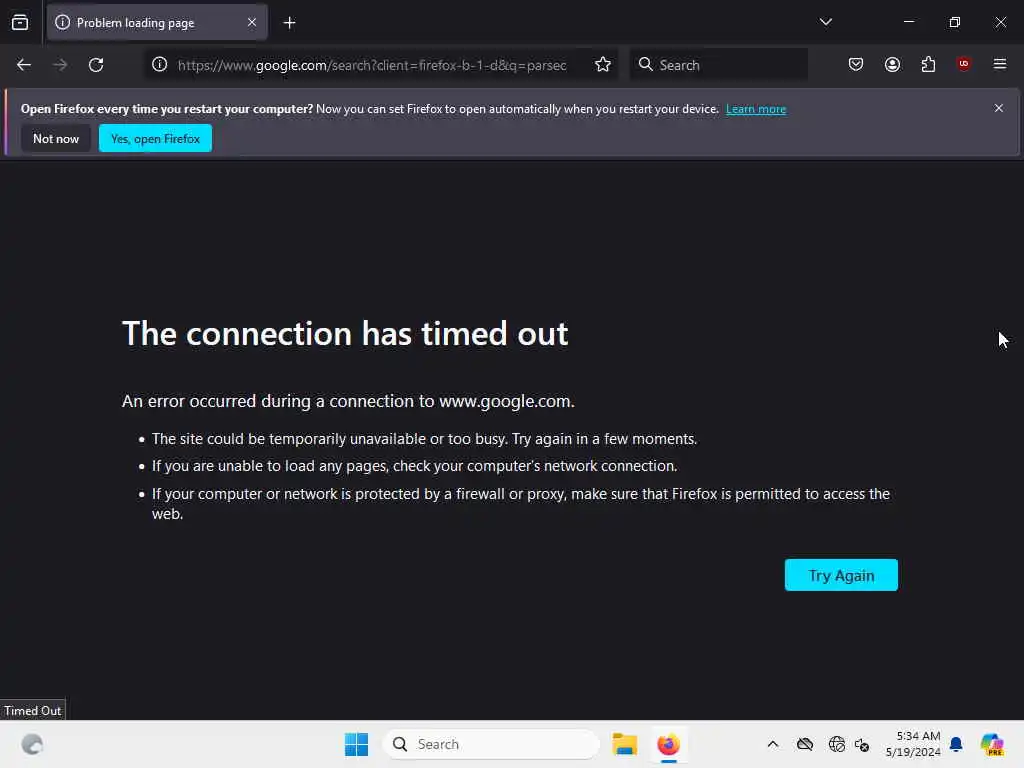The image size is (1024, 768).
Task: Open notifications bell icon
Action: [956, 744]
